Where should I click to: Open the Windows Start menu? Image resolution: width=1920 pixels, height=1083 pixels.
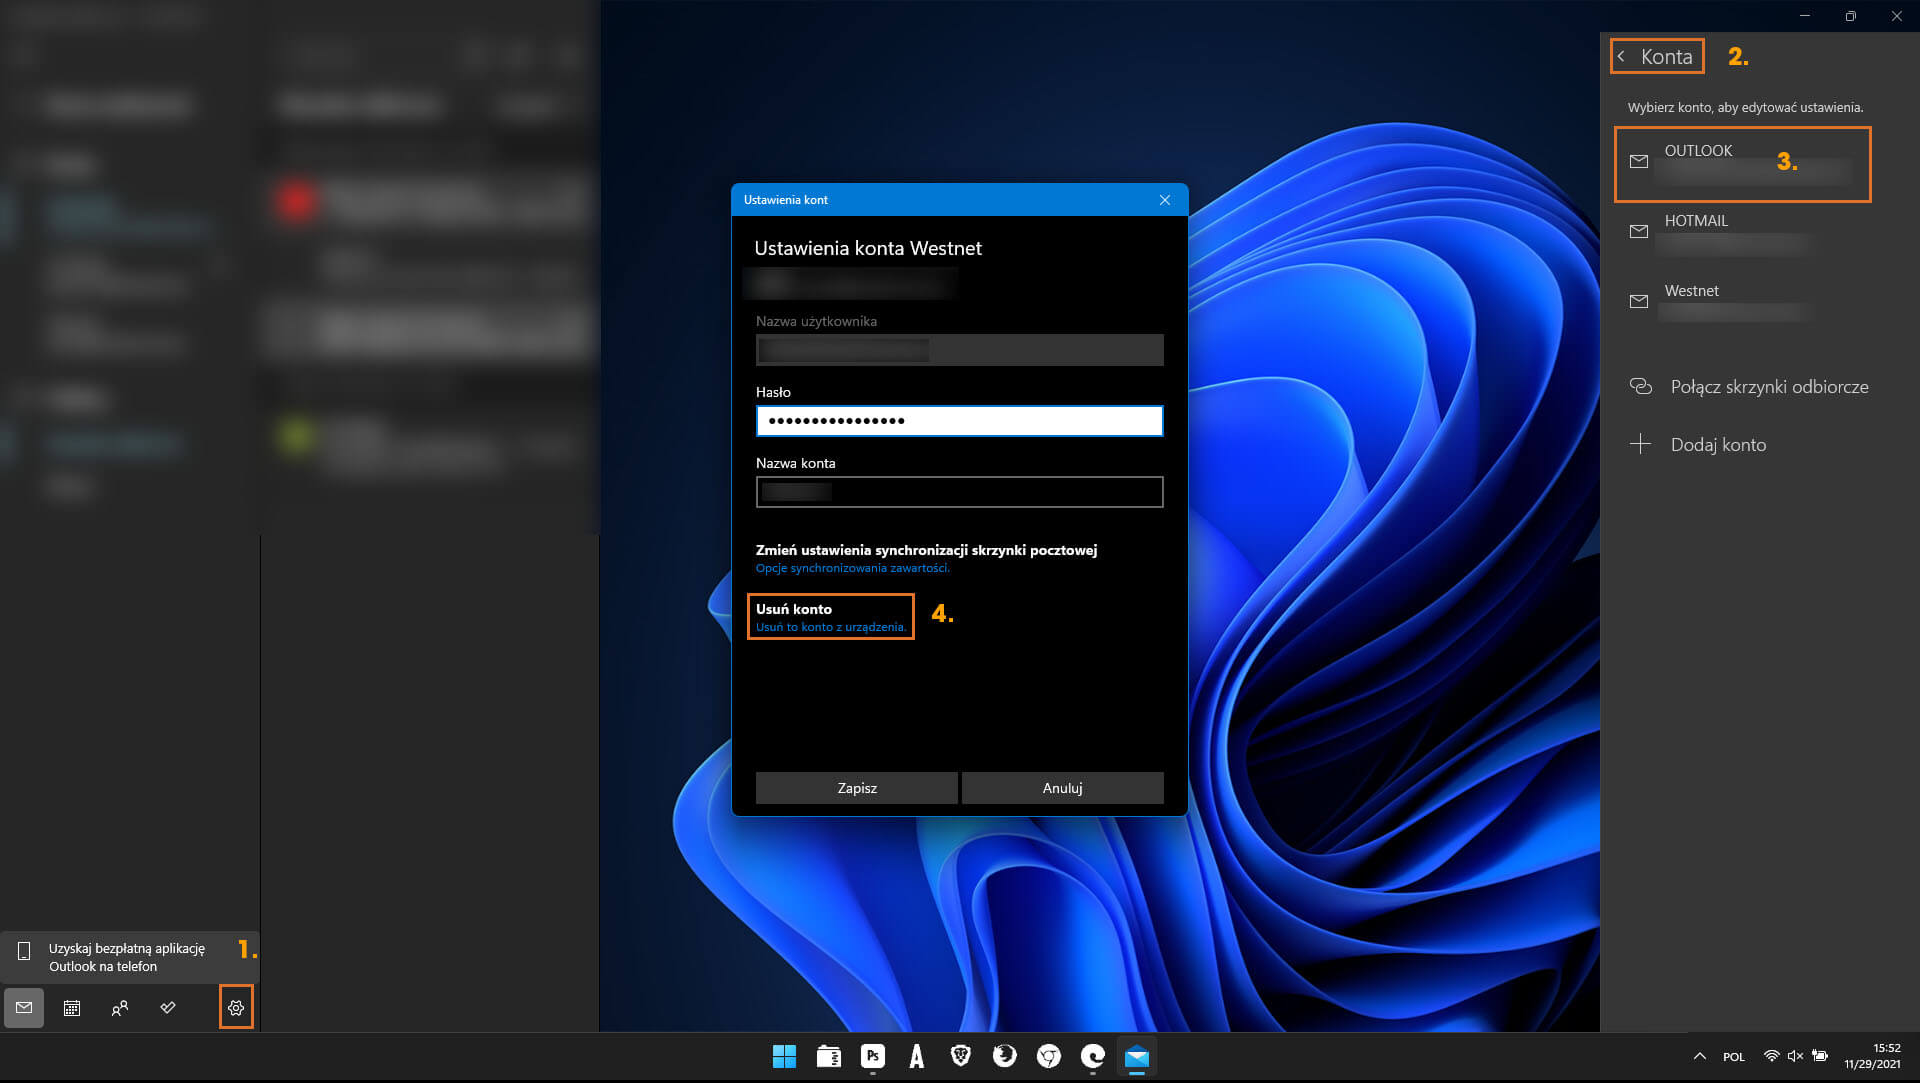click(785, 1057)
